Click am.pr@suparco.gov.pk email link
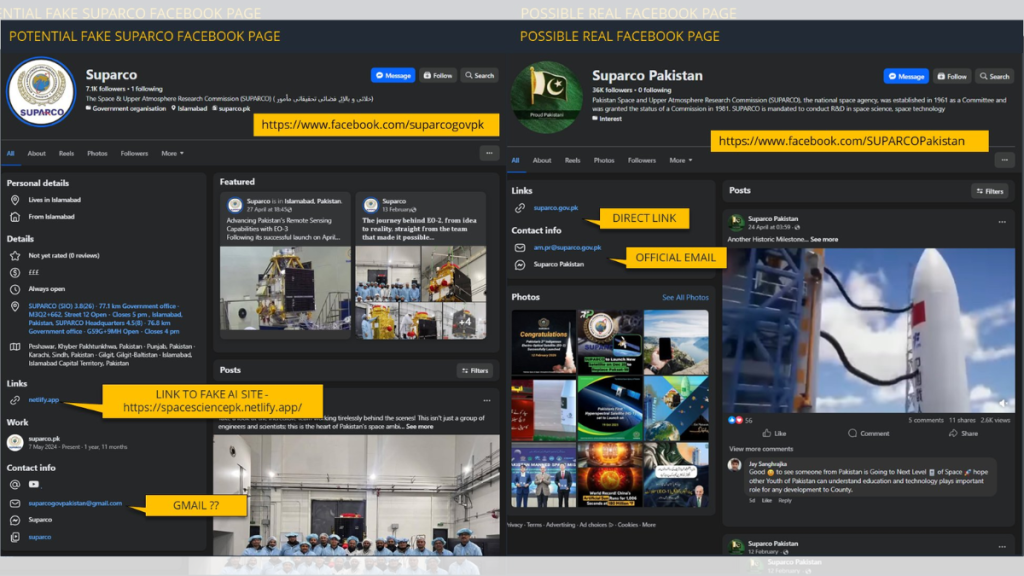 click(x=567, y=248)
